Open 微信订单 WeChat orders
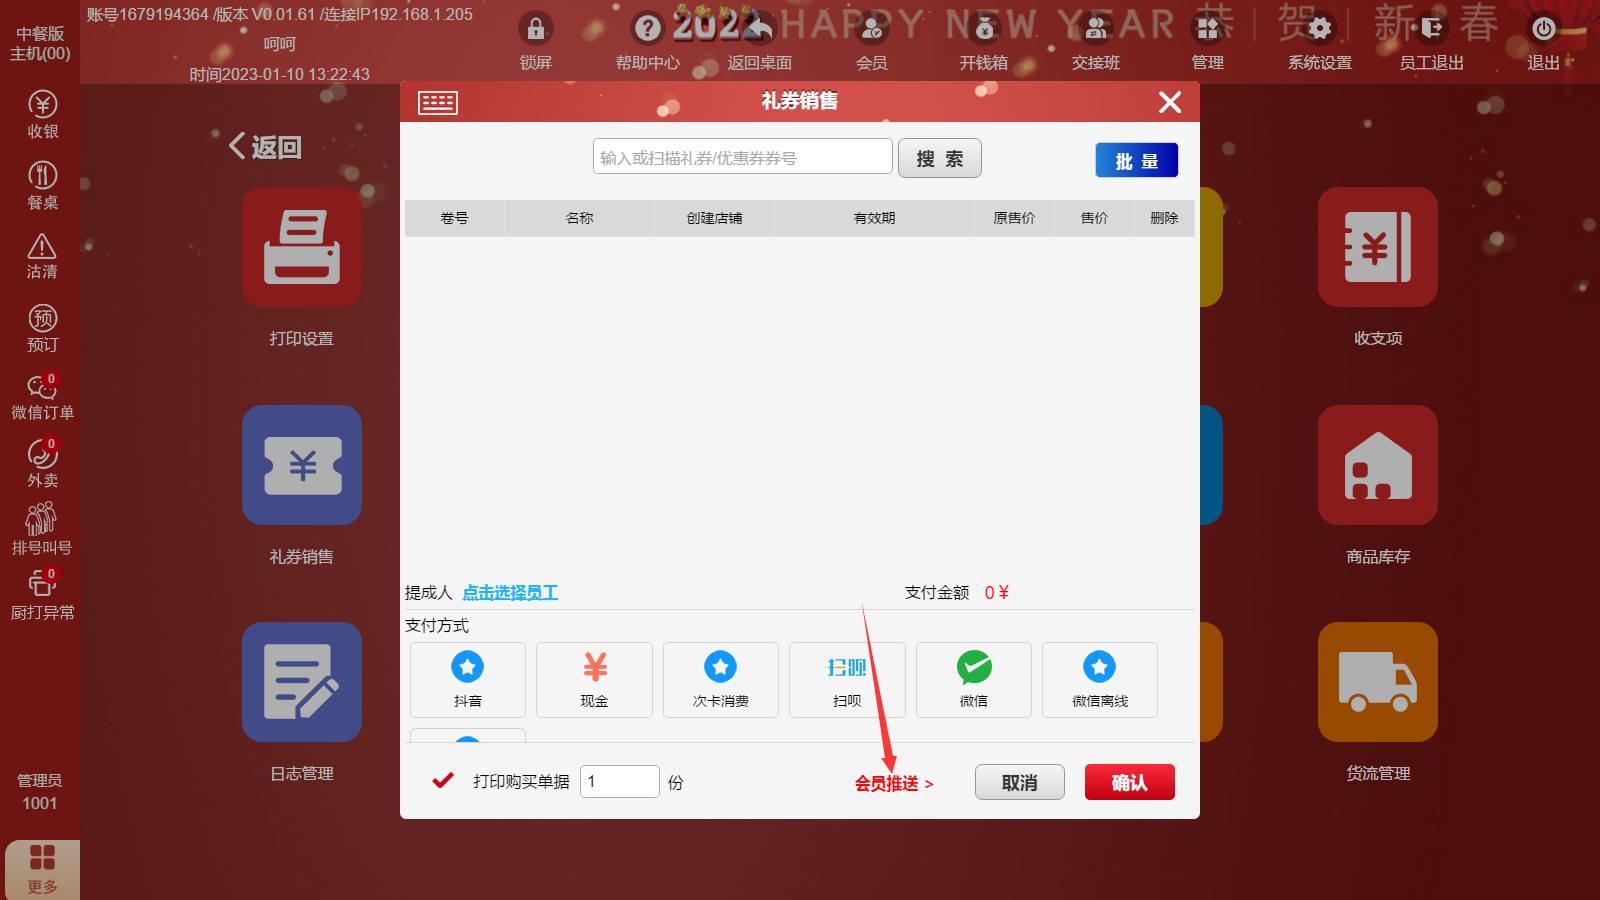 (x=42, y=396)
